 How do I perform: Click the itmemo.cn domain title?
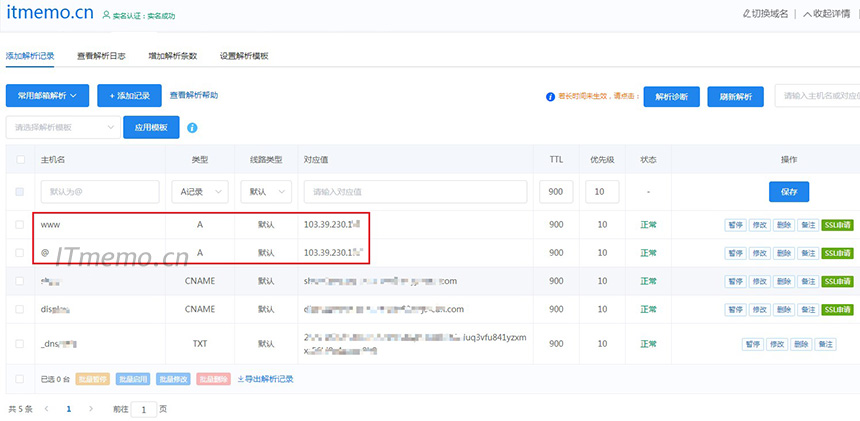(x=50, y=13)
